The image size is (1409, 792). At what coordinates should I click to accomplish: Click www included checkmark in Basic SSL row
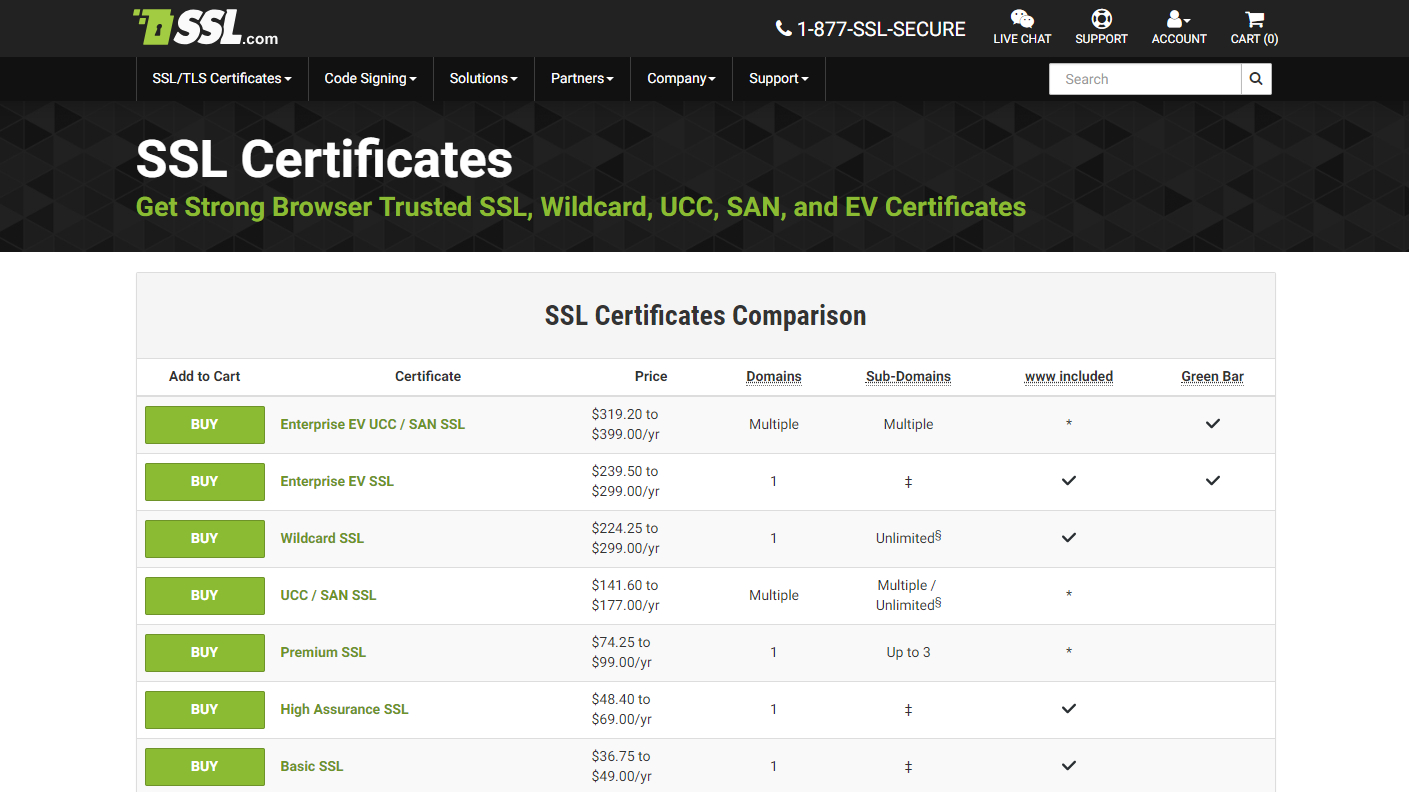pos(1069,766)
